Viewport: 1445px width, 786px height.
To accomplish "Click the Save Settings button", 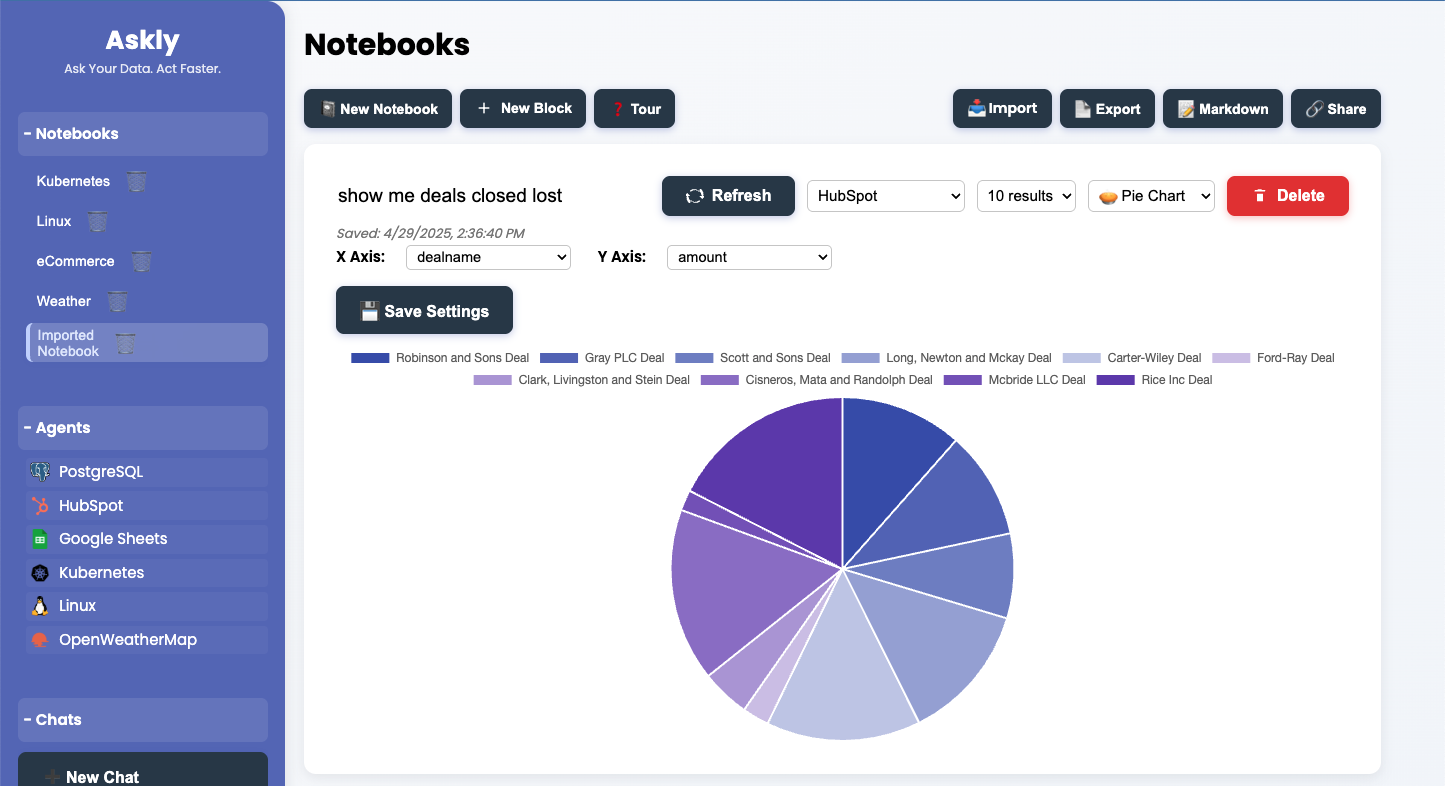I will point(424,311).
